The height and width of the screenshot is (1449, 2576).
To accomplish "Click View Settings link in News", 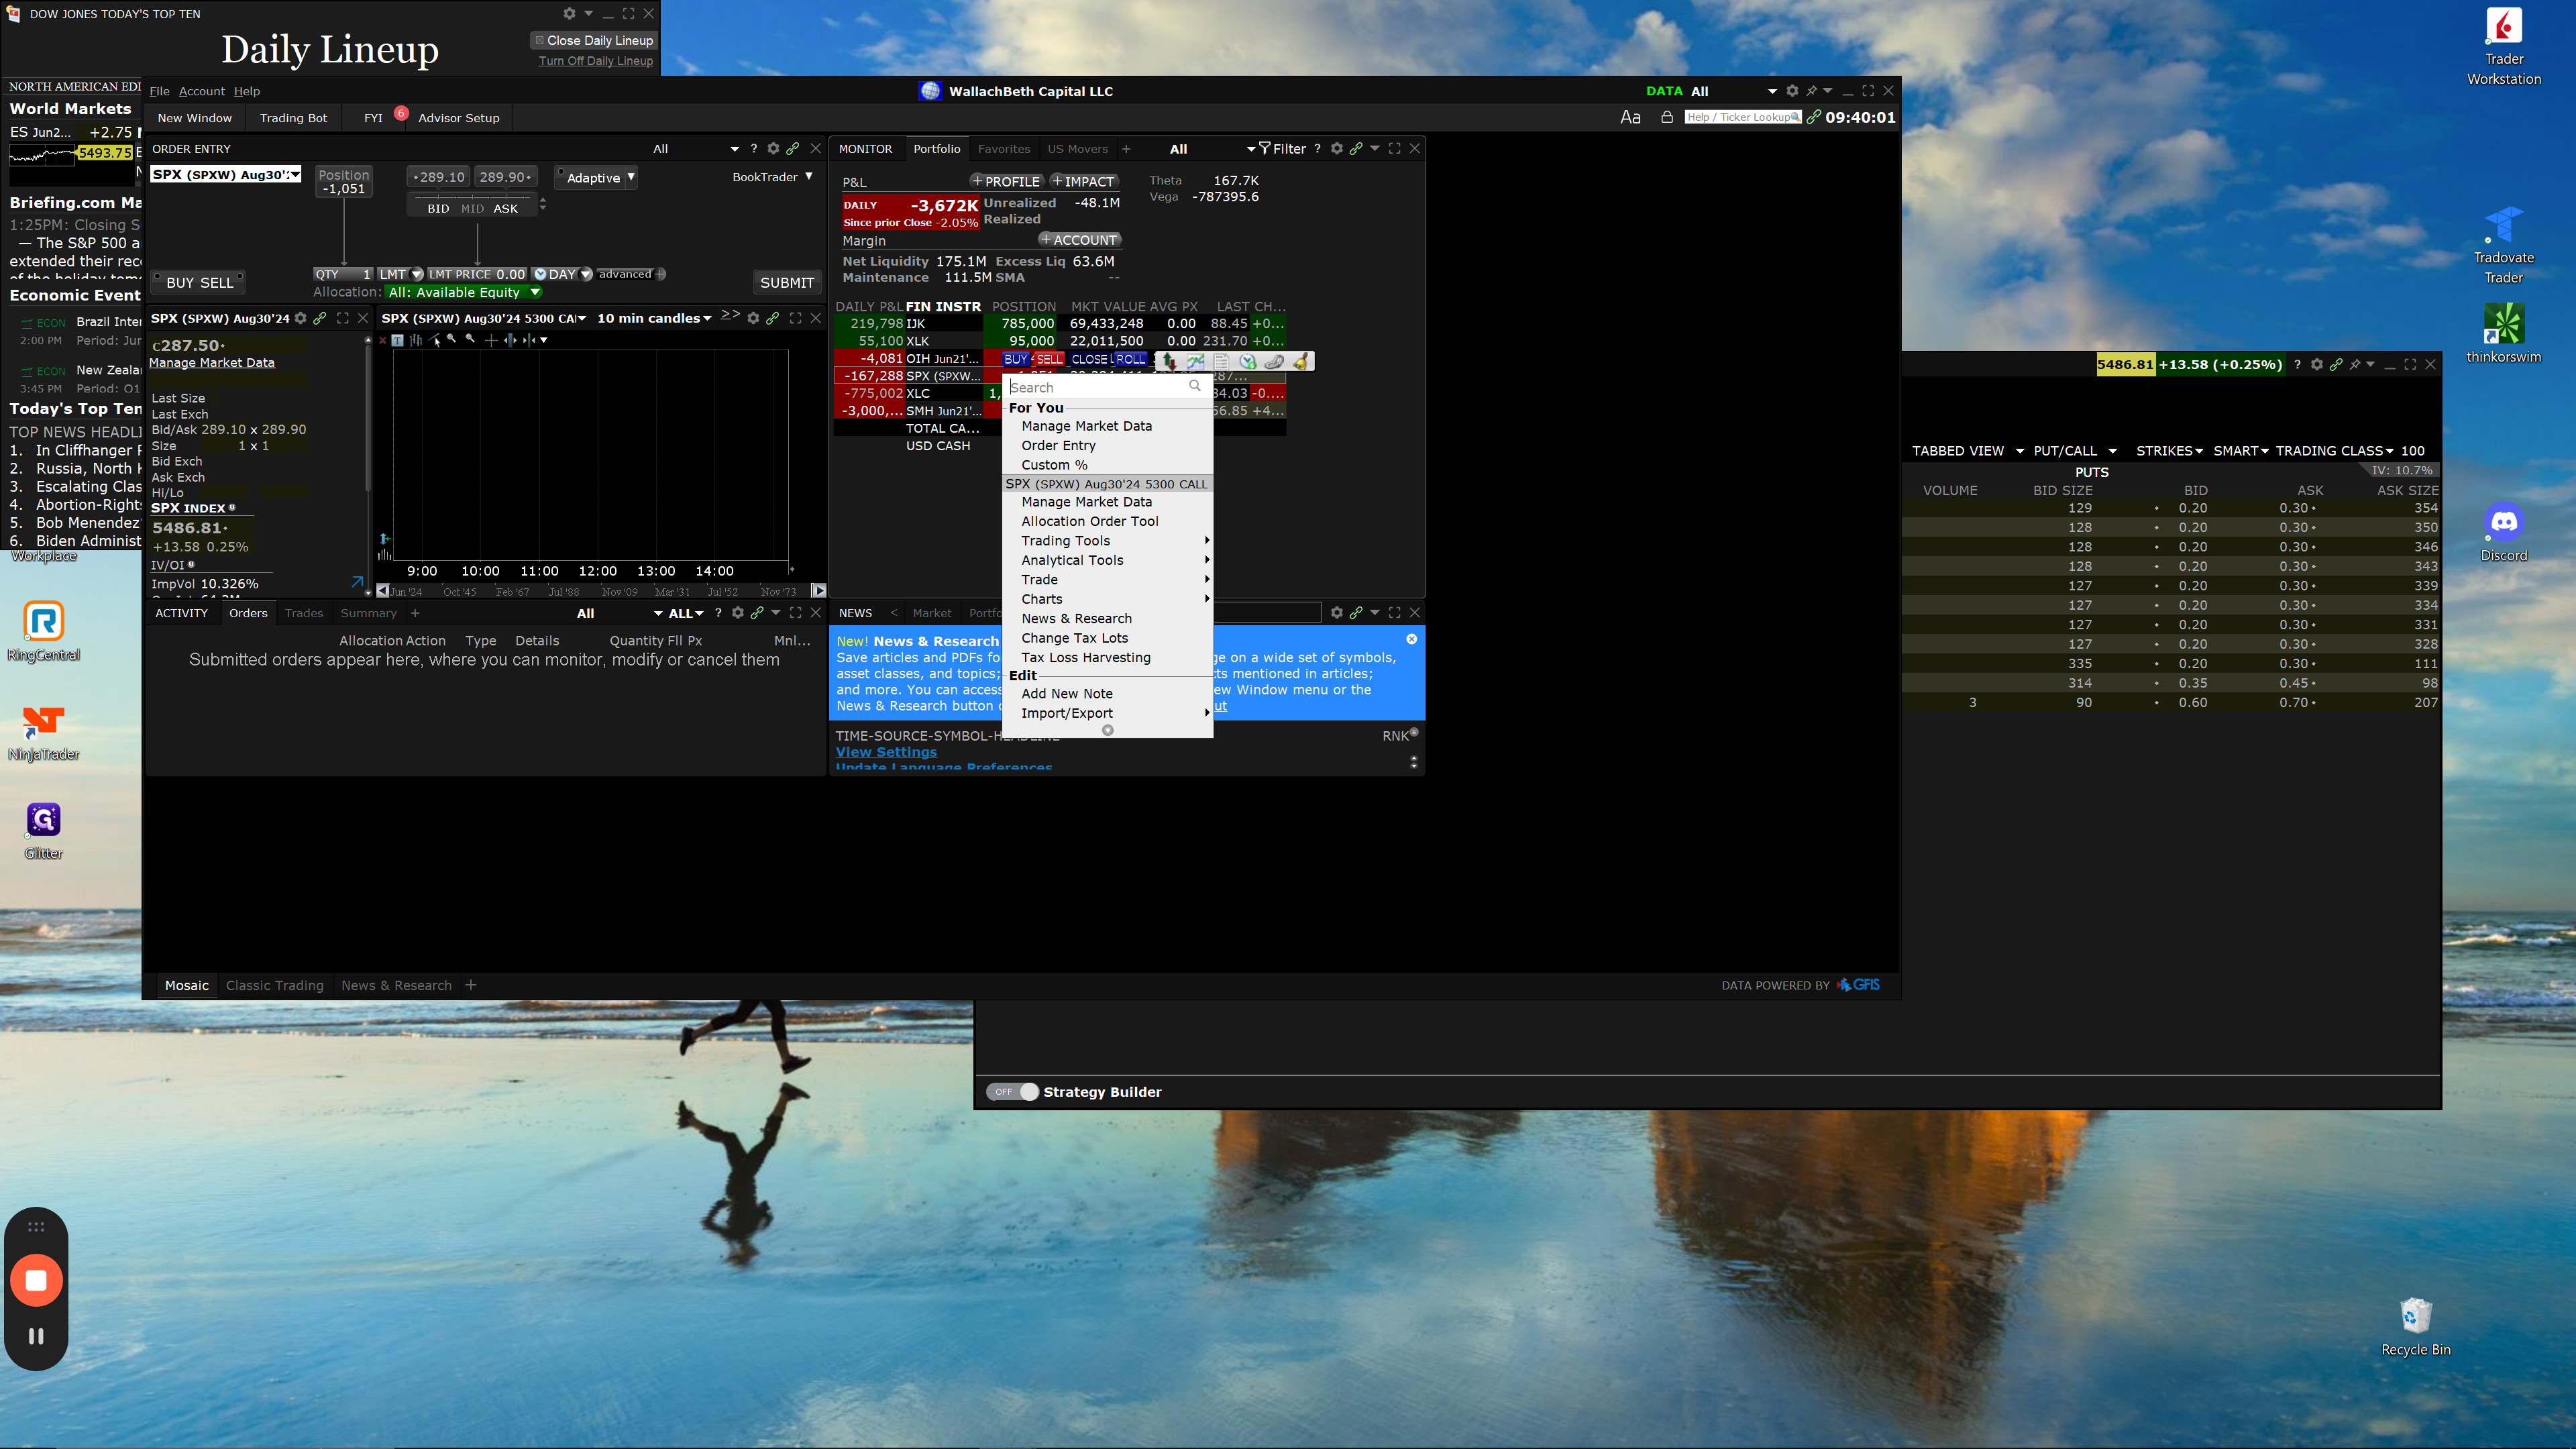I will click(x=886, y=752).
